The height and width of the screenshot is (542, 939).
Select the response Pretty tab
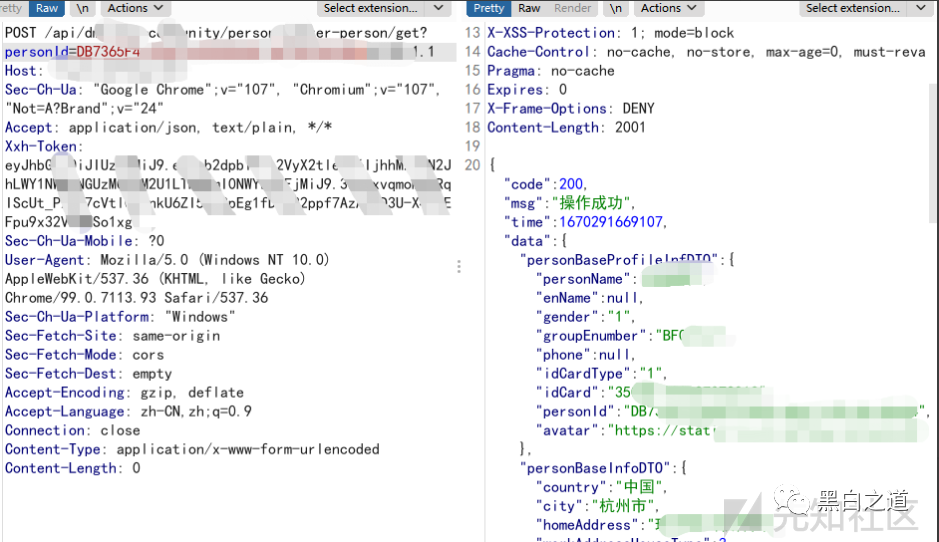pyautogui.click(x=489, y=8)
